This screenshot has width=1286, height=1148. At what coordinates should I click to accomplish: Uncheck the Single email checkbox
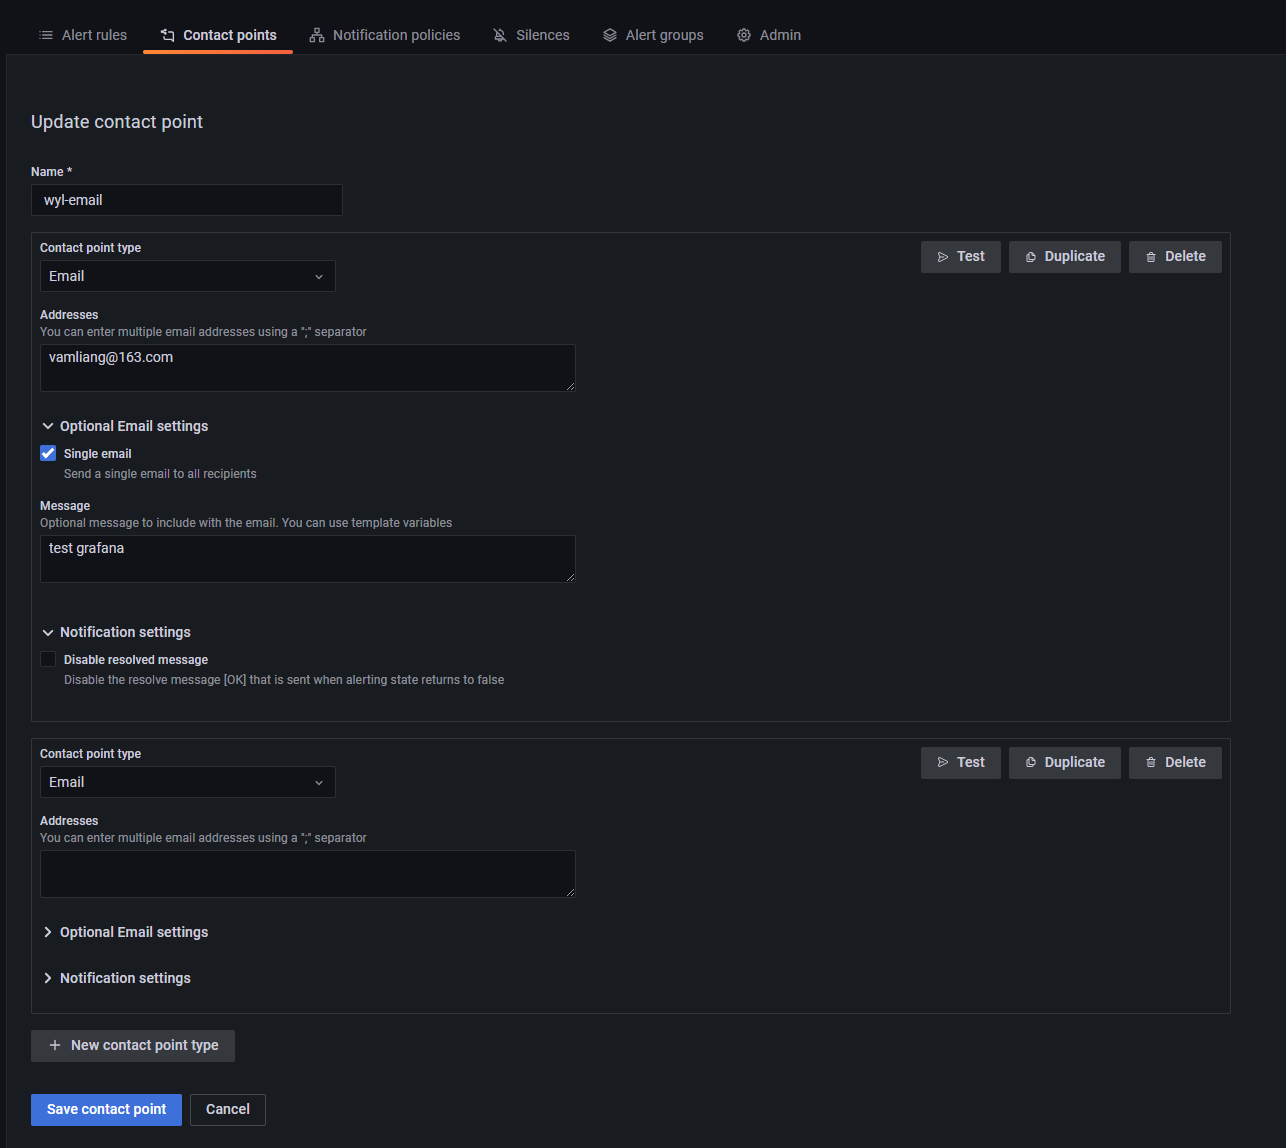click(x=48, y=453)
